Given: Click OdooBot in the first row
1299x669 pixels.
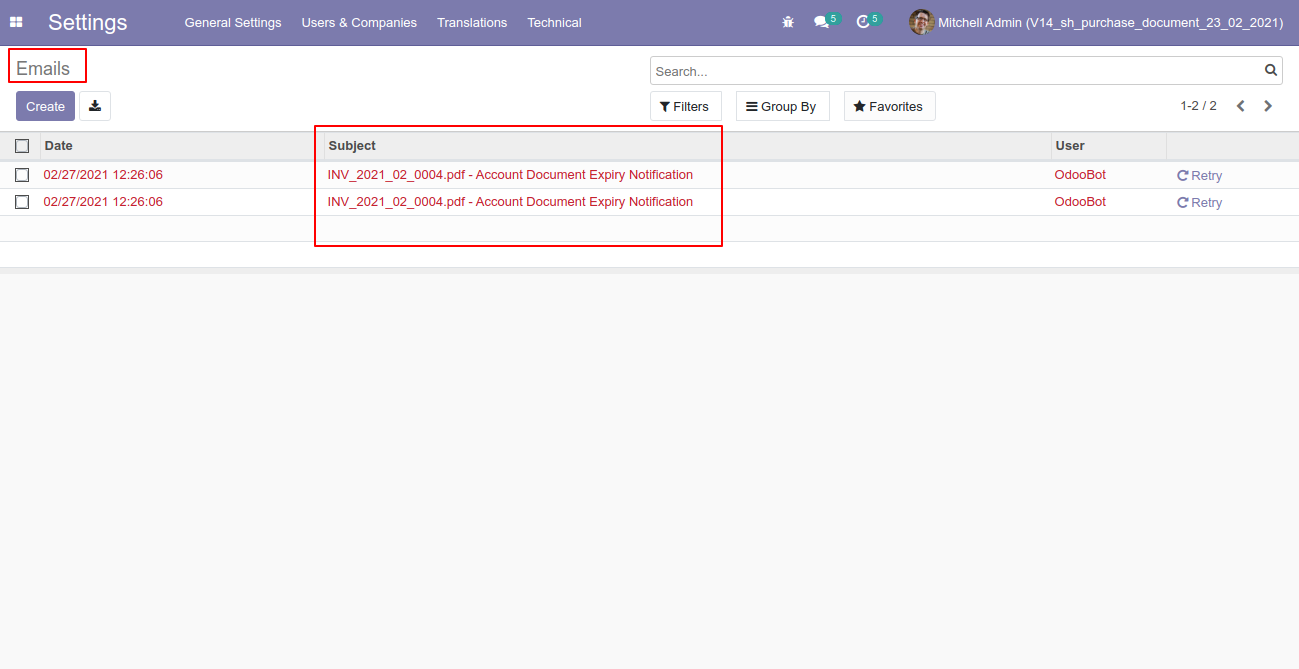Looking at the screenshot, I should point(1080,175).
